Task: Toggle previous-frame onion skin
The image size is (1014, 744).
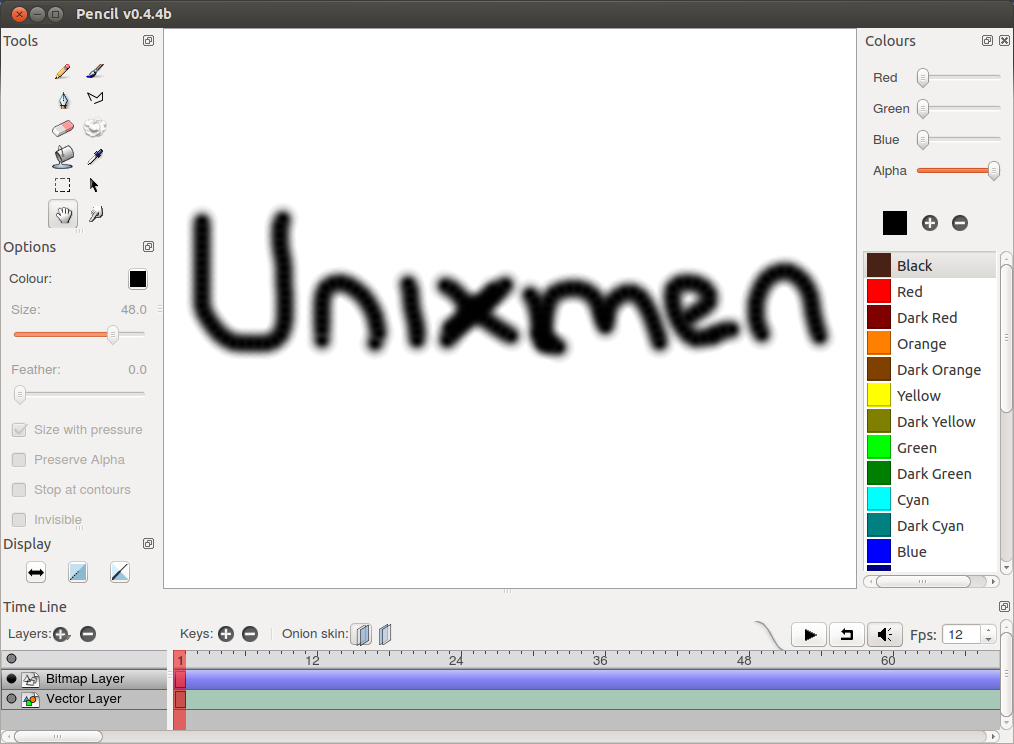Action: 363,634
